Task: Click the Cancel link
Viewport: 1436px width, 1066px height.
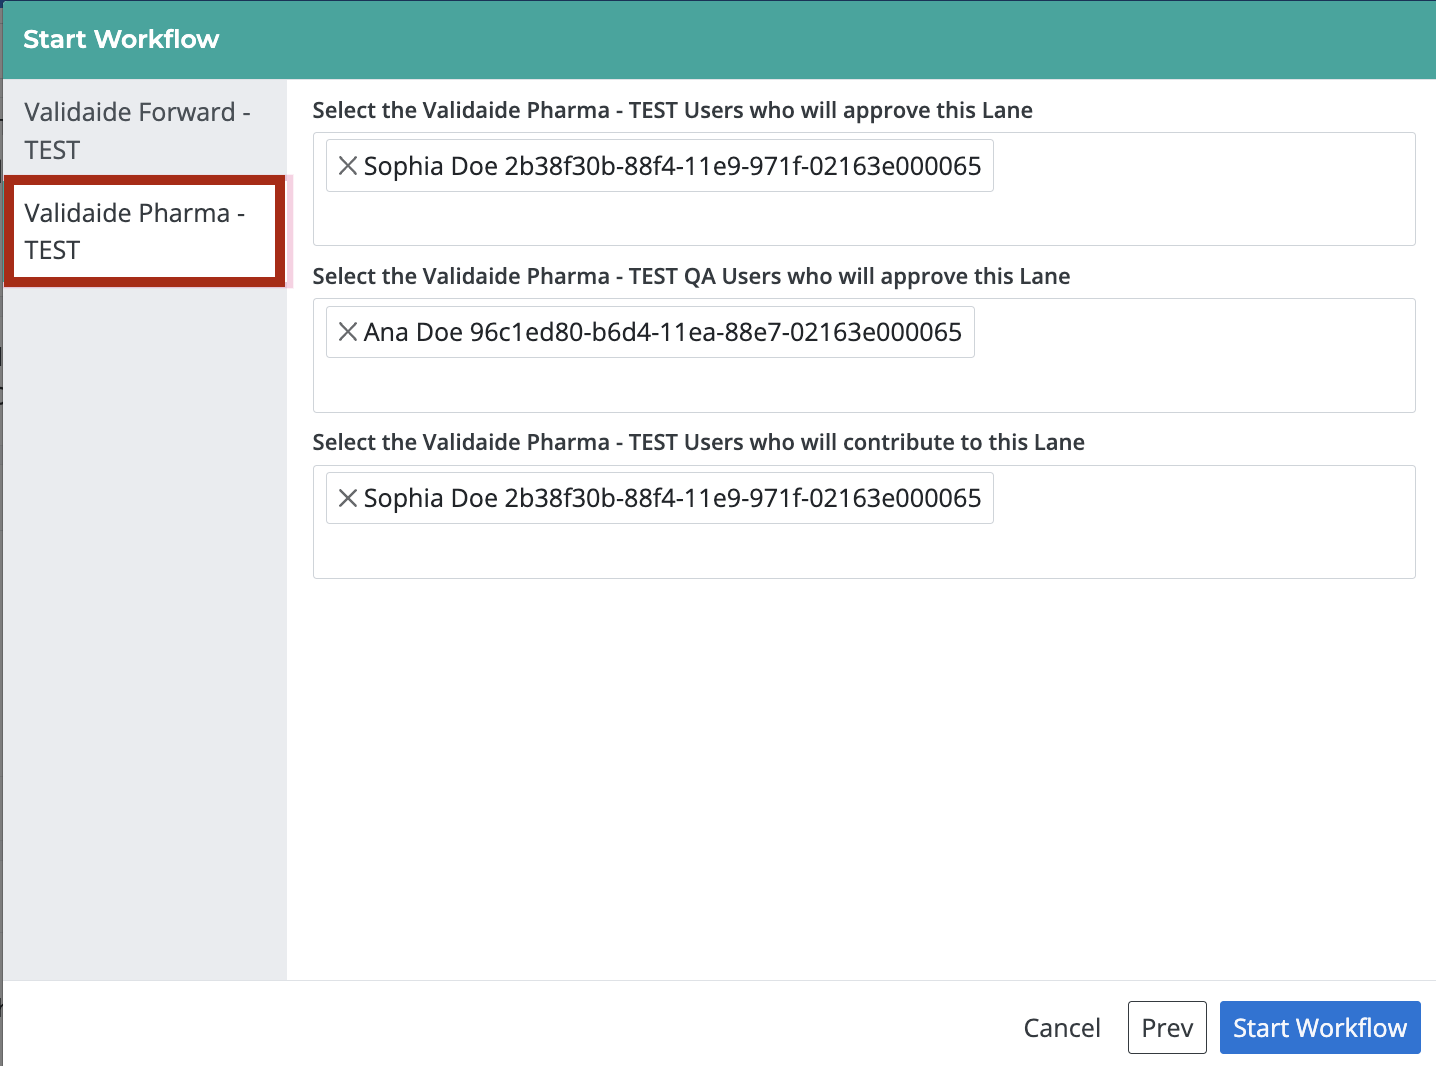Action: [x=1061, y=1028]
